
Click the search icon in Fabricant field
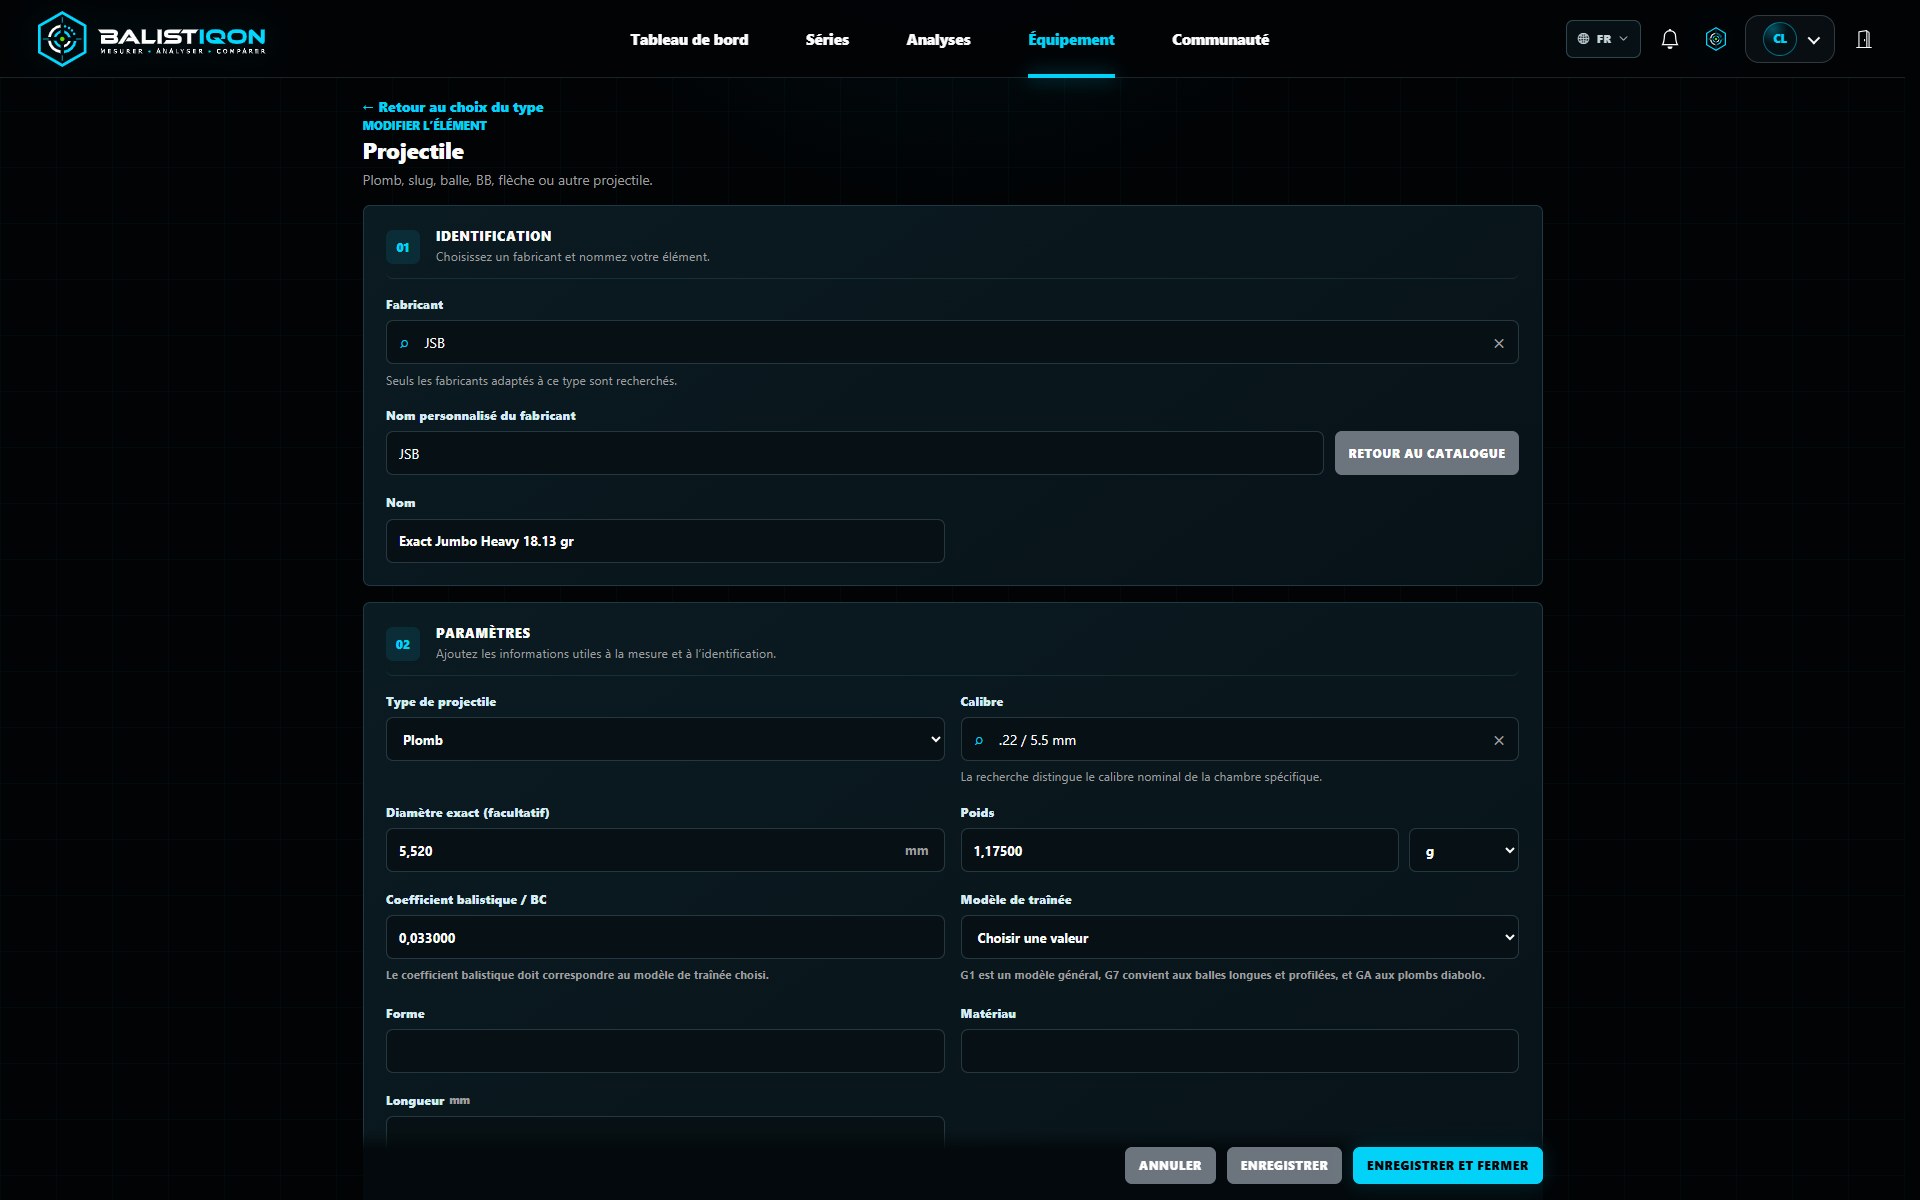click(x=404, y=343)
